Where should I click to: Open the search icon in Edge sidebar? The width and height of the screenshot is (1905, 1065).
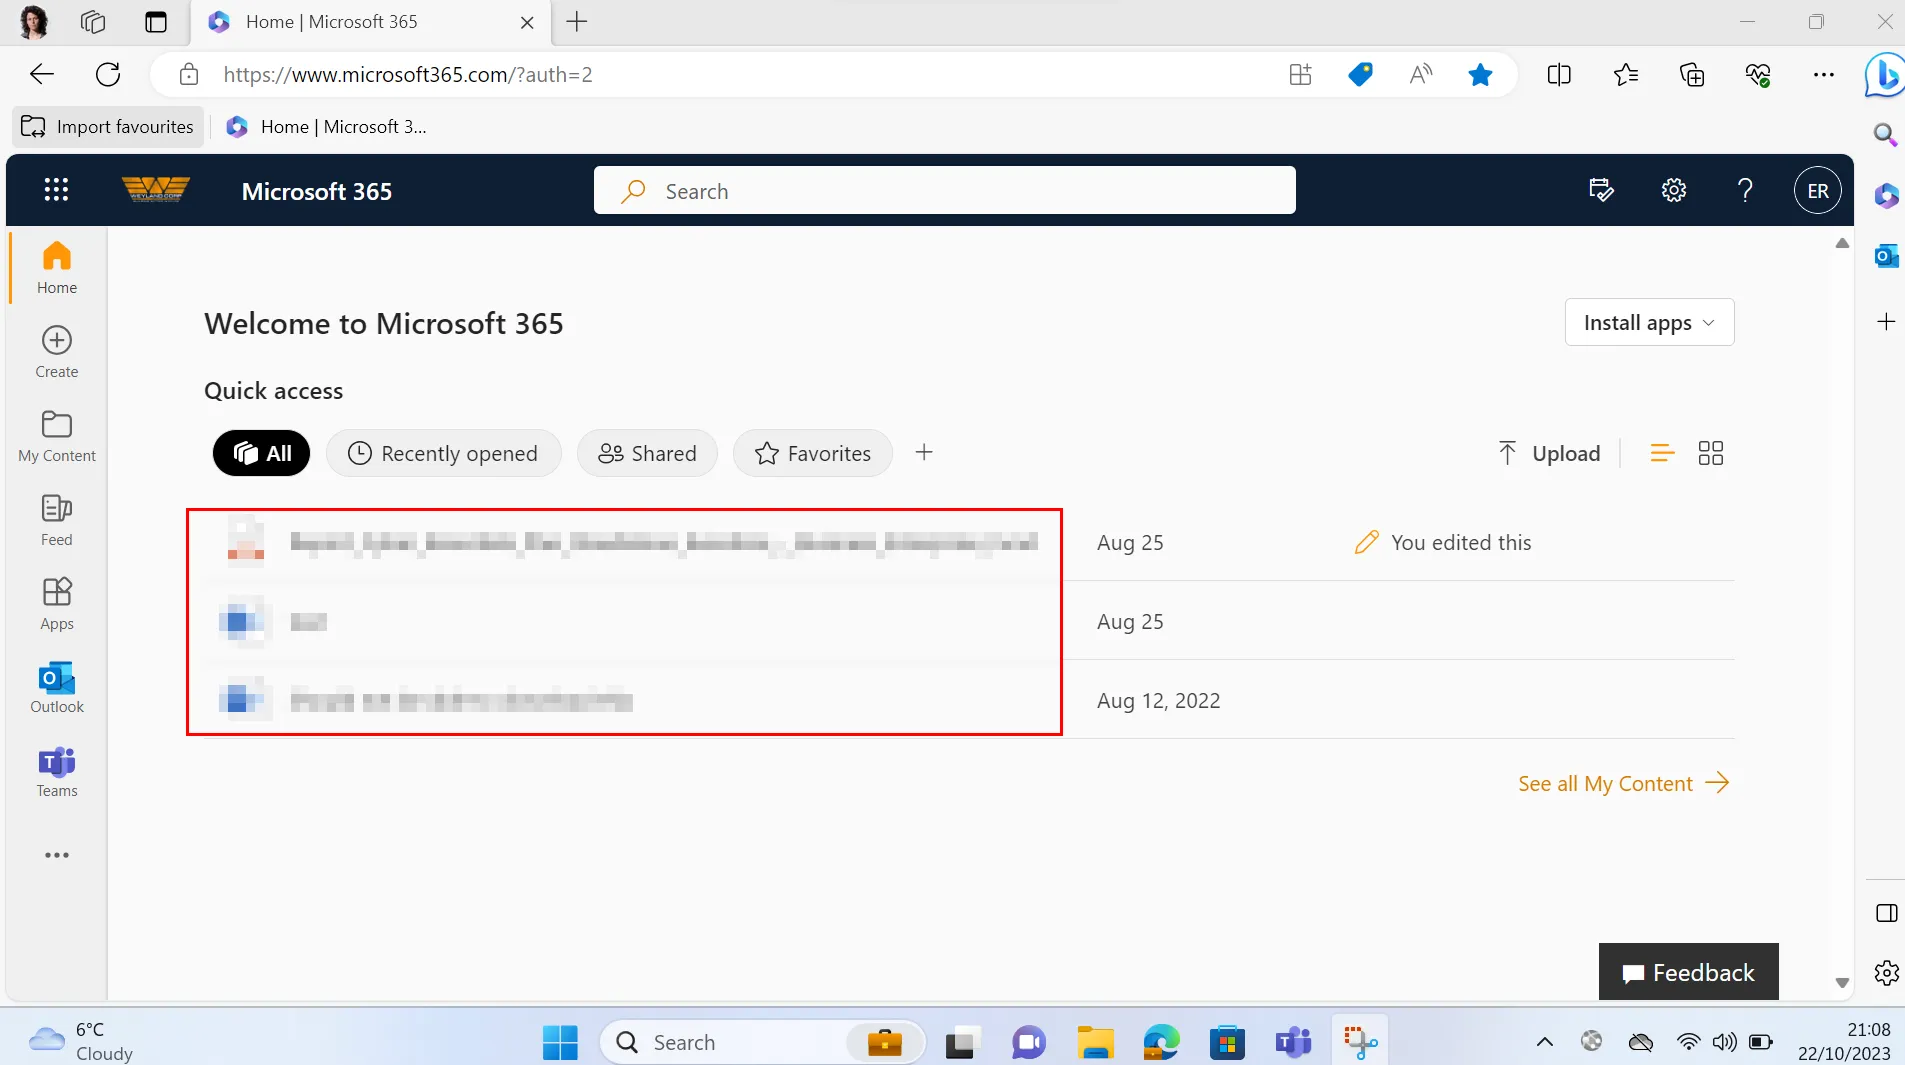click(1885, 134)
